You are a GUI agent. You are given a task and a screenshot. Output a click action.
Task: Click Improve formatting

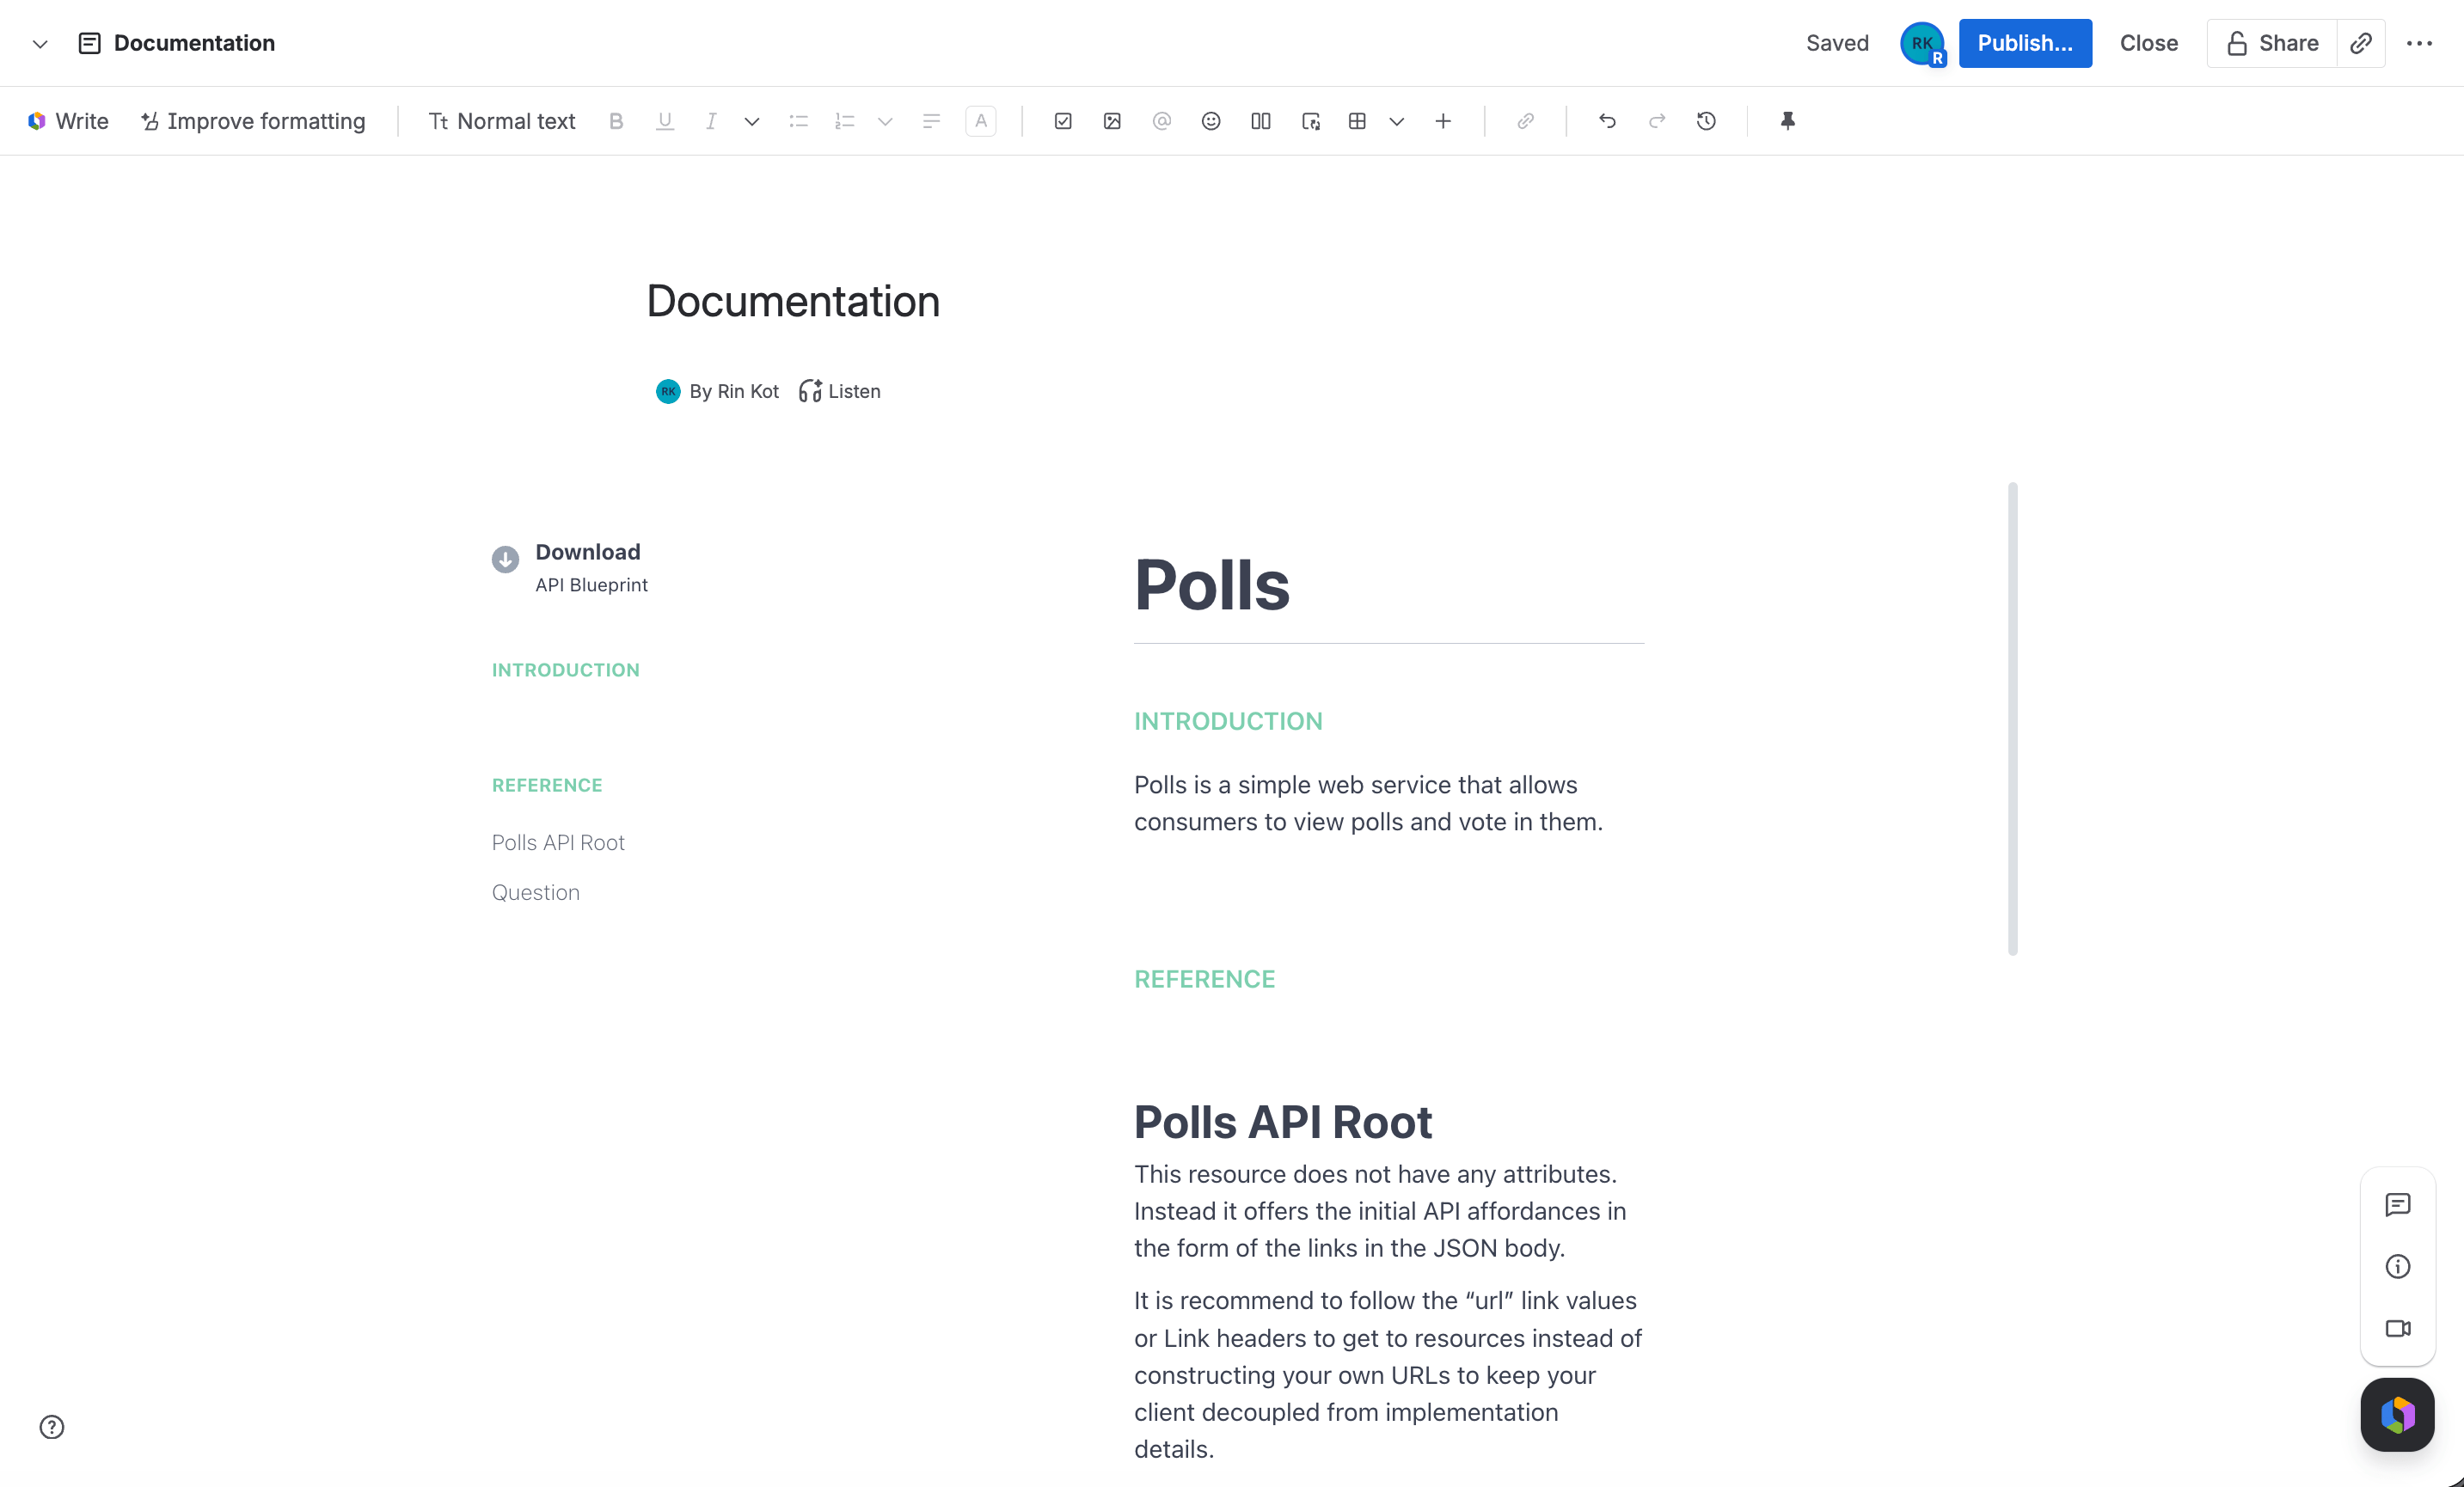[x=253, y=121]
